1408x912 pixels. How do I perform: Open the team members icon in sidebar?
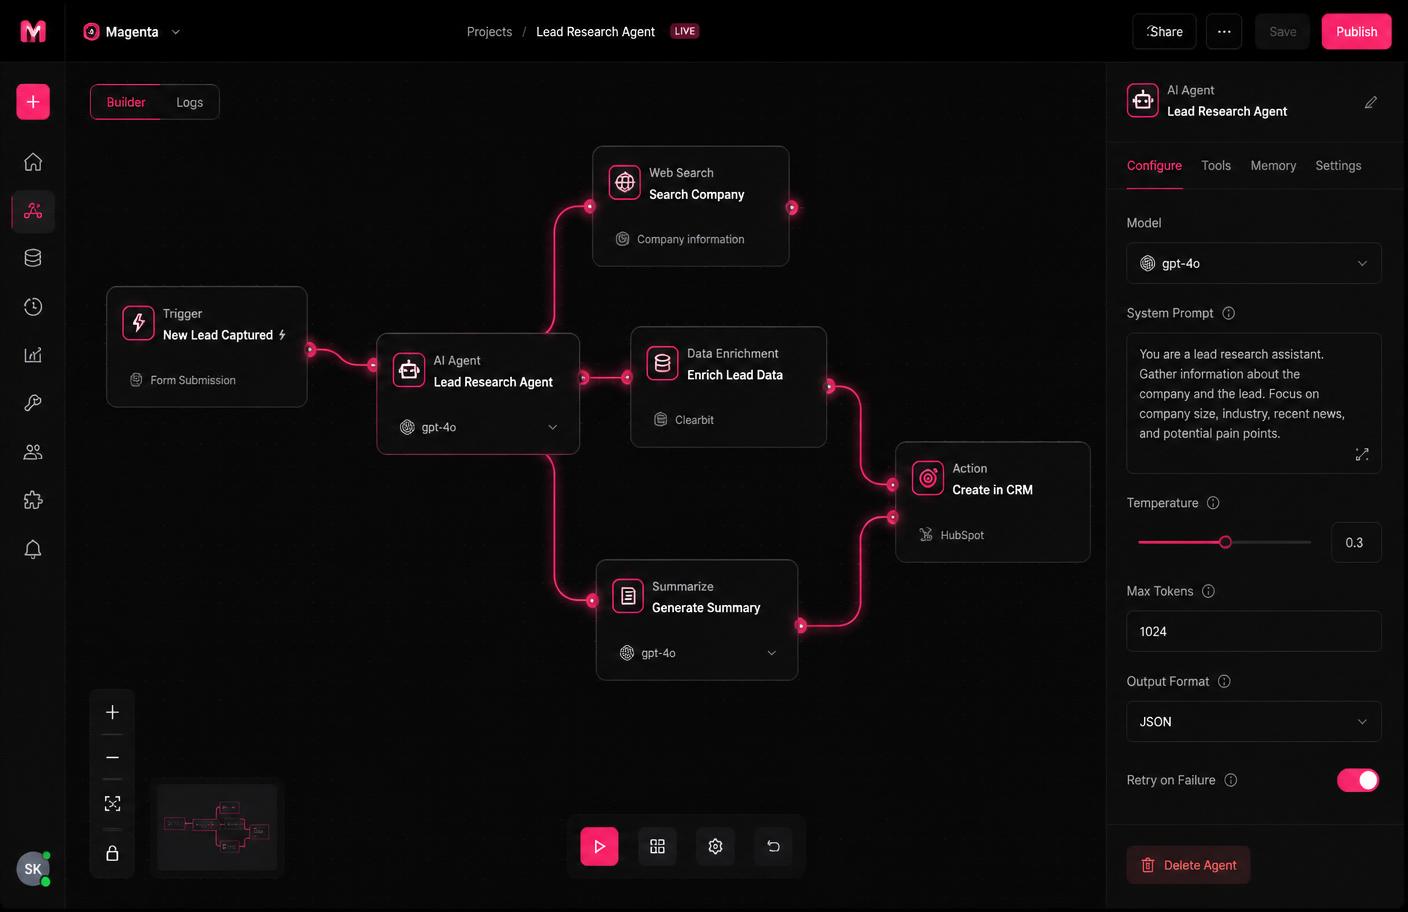click(x=33, y=452)
